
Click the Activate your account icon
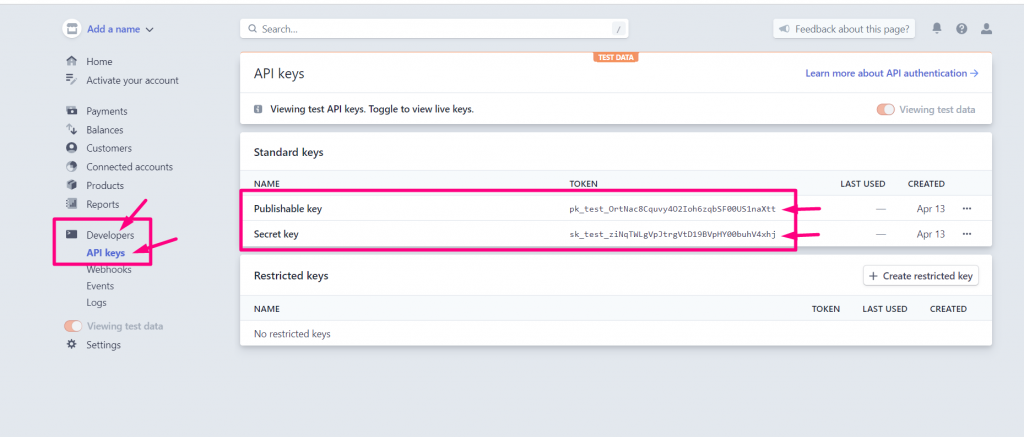pos(72,80)
